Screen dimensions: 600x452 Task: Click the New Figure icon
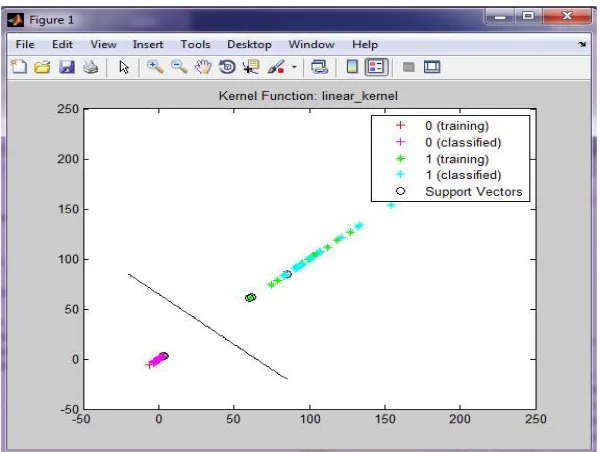pyautogui.click(x=19, y=67)
